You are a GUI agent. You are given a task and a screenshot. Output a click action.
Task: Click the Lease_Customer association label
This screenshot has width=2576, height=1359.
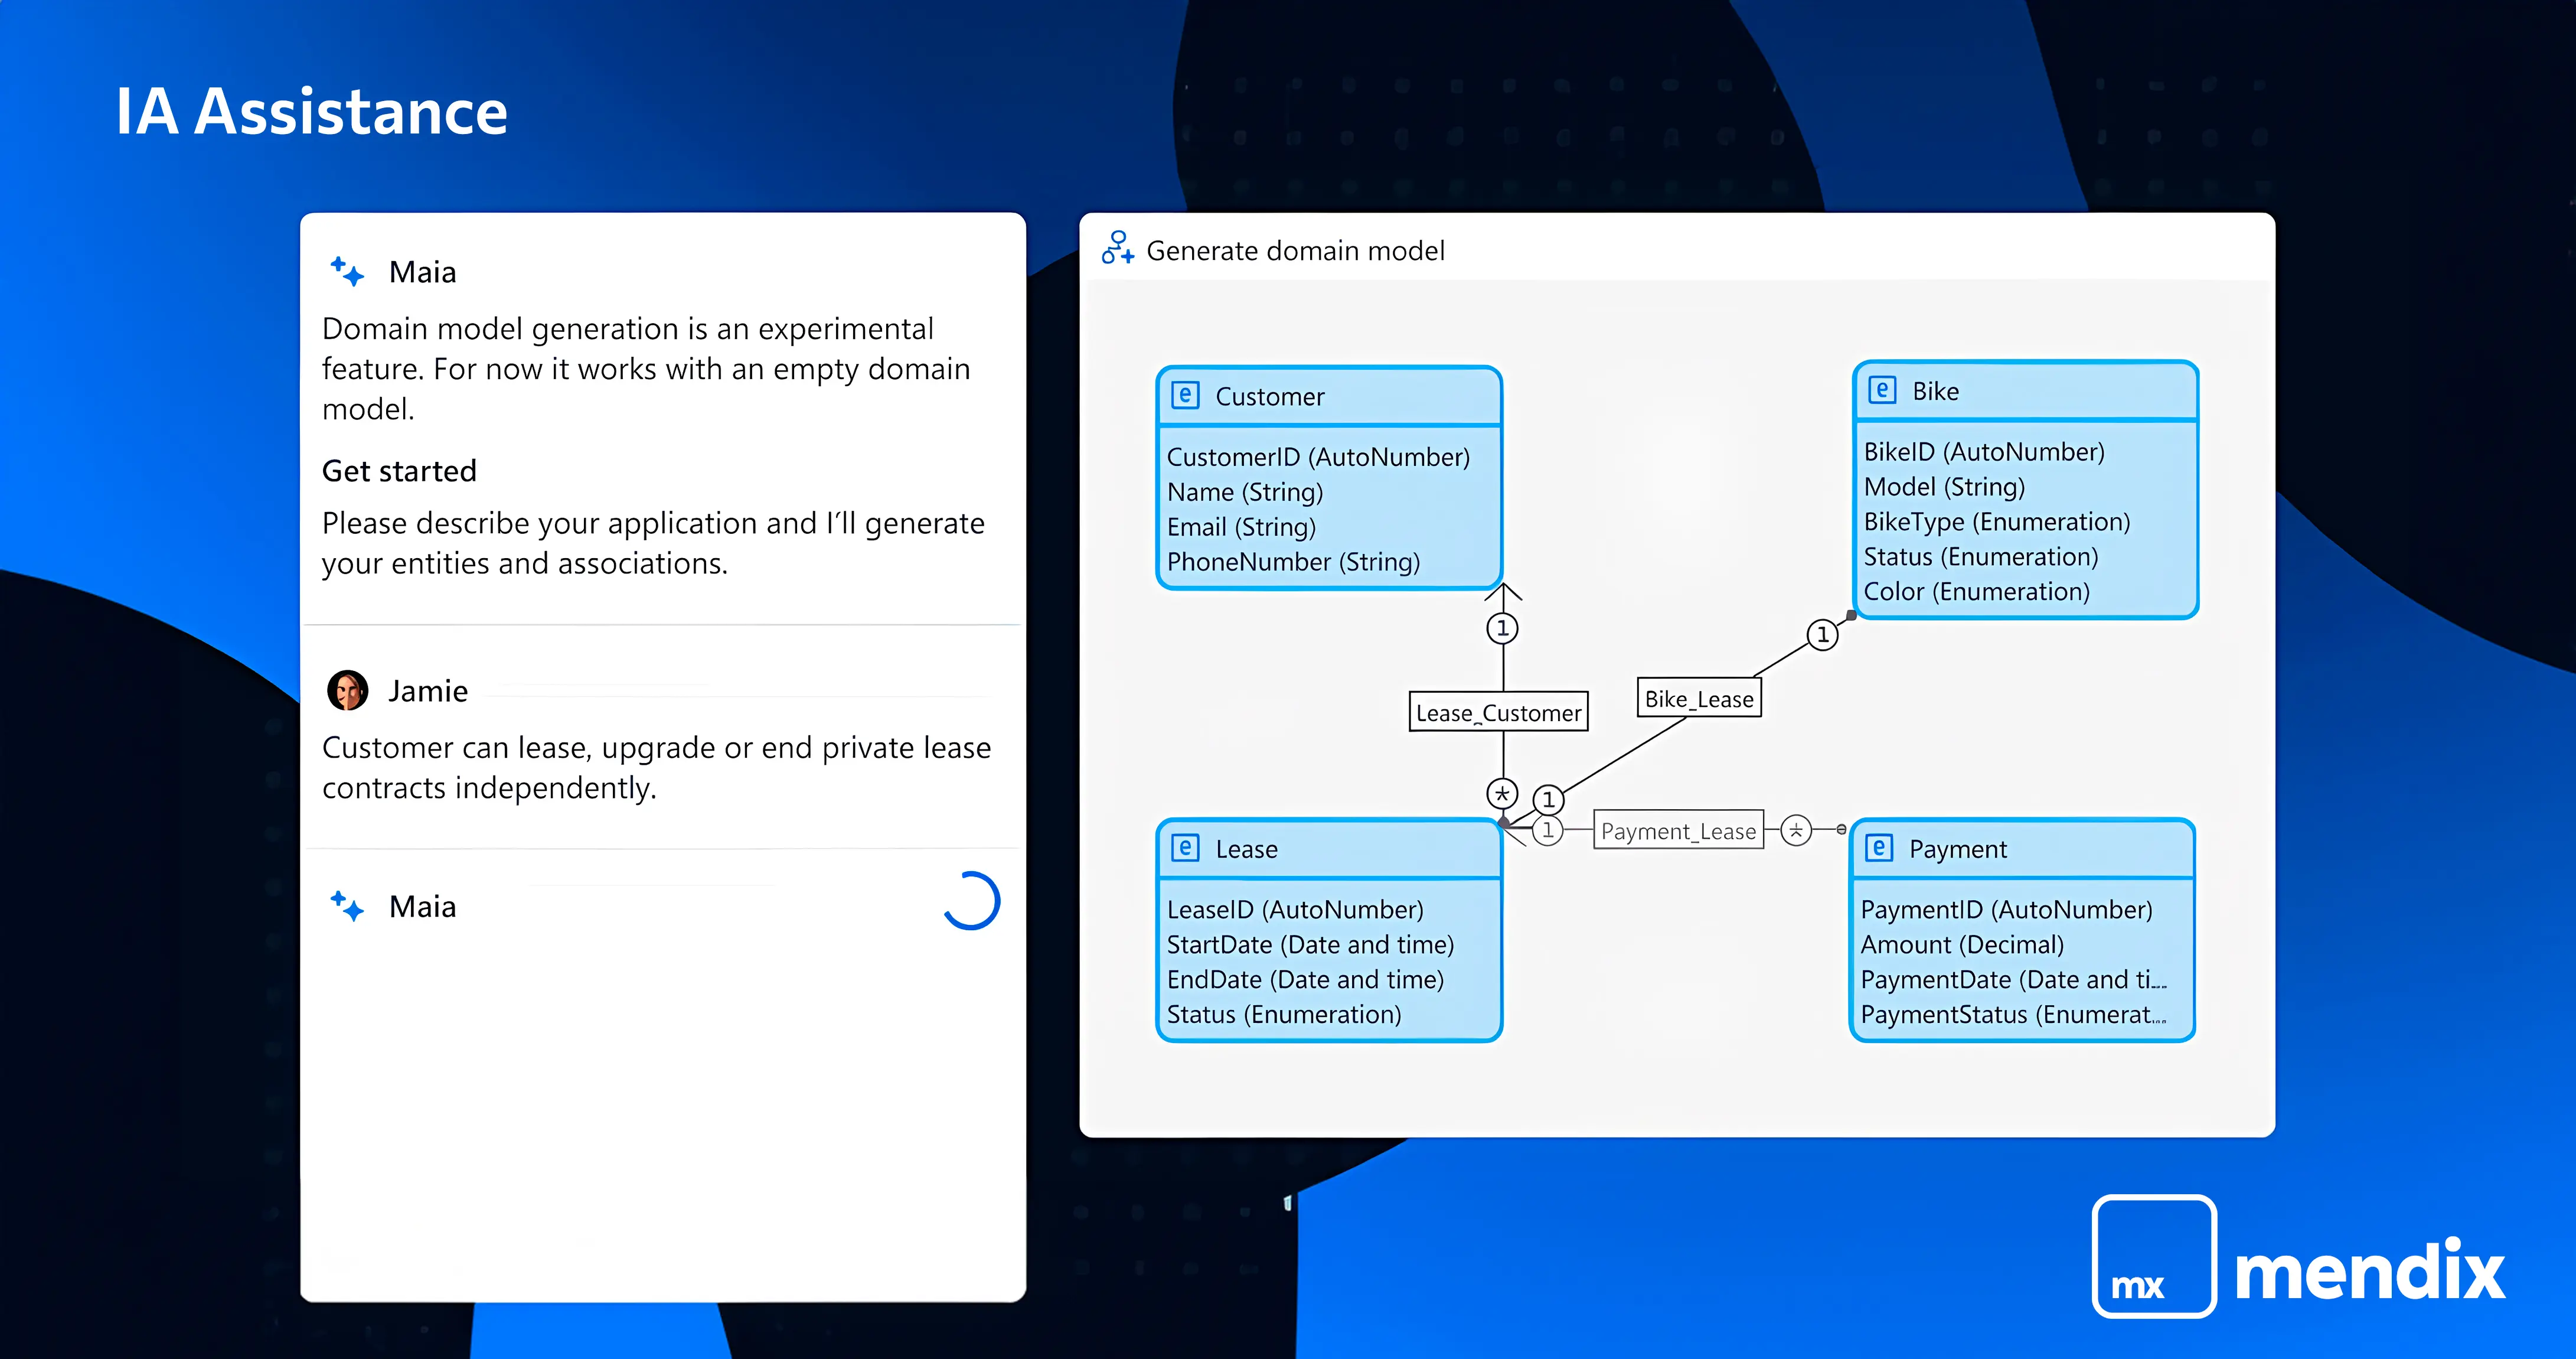click(x=1498, y=712)
